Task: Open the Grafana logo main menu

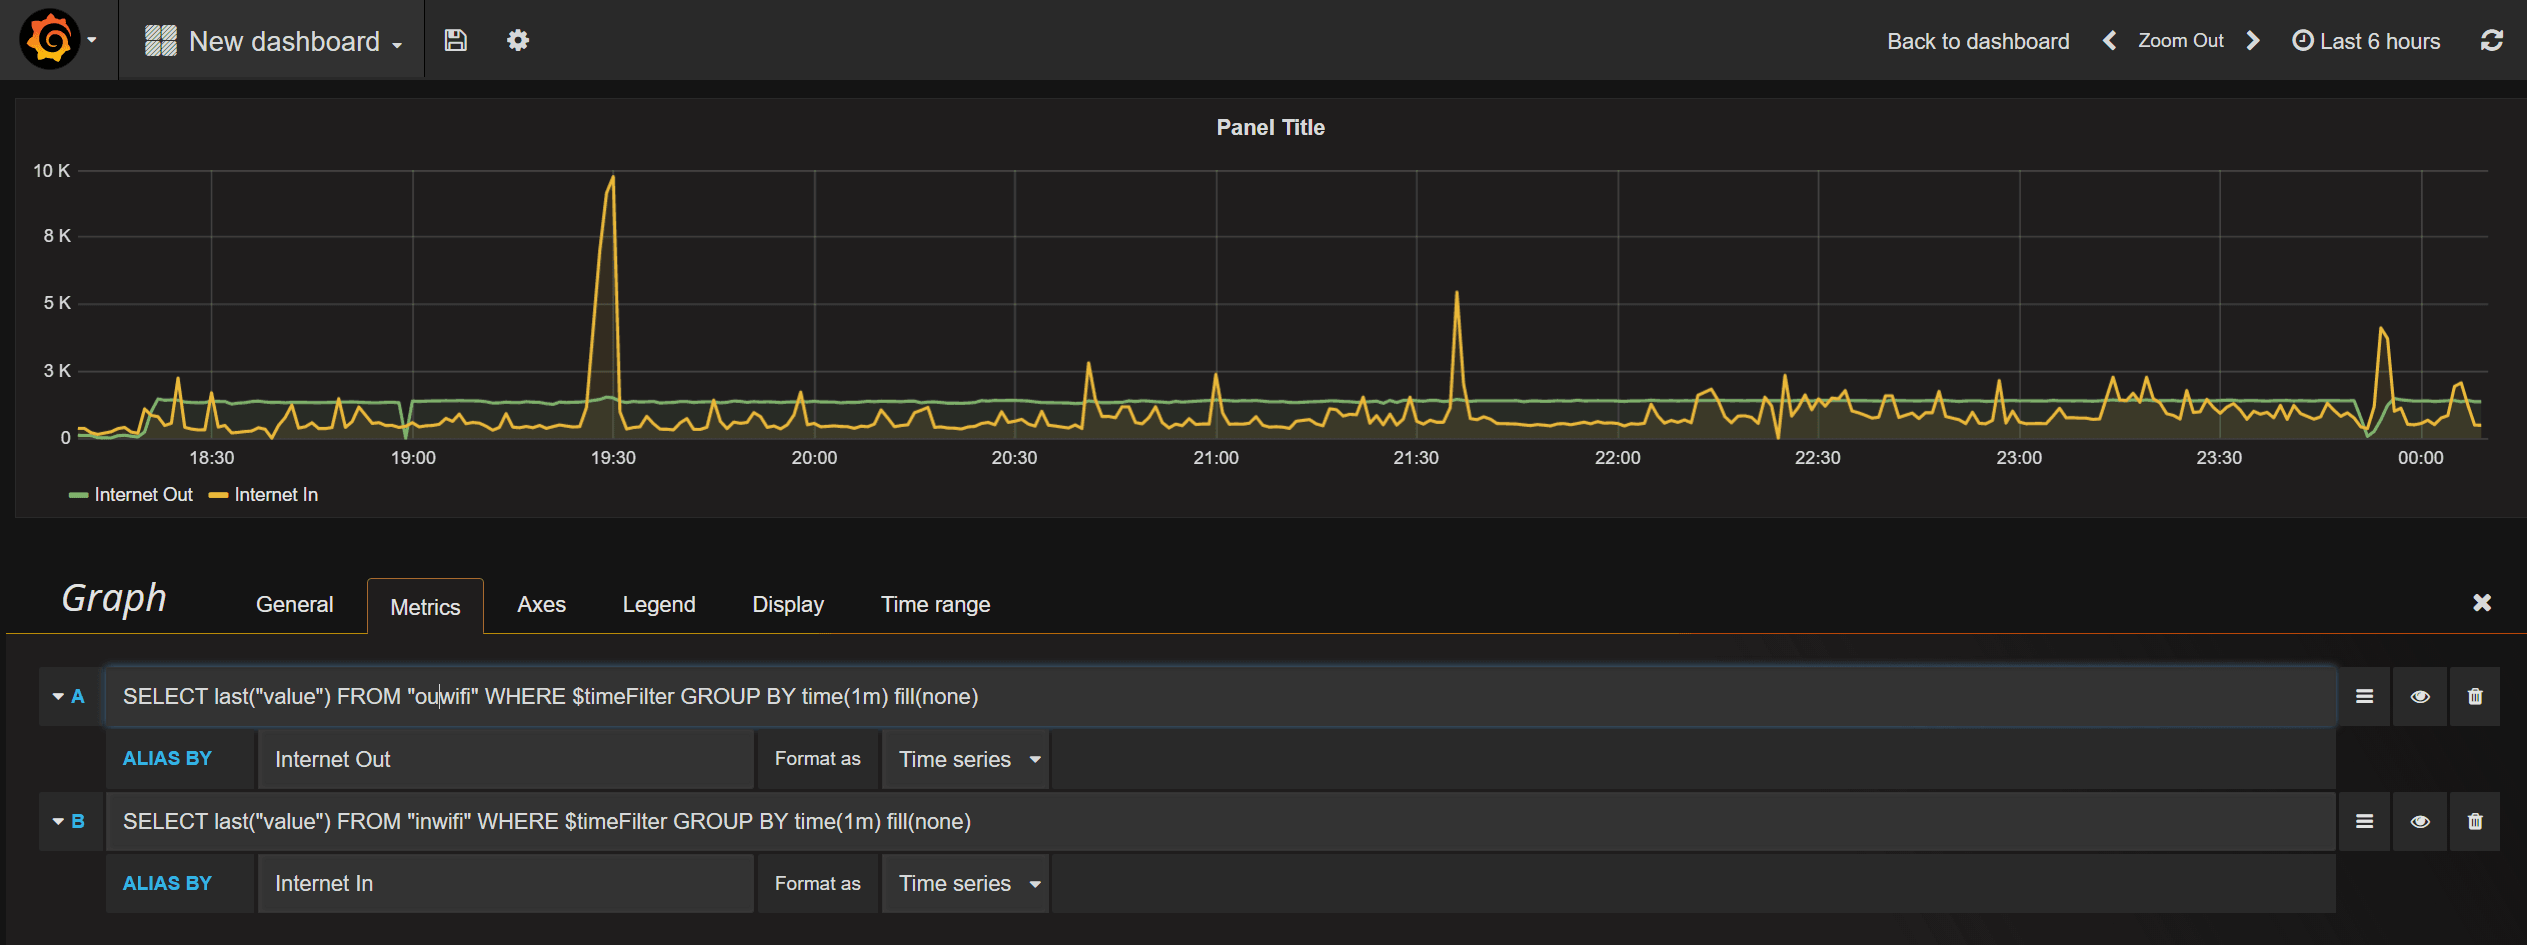Action: pyautogui.click(x=57, y=40)
